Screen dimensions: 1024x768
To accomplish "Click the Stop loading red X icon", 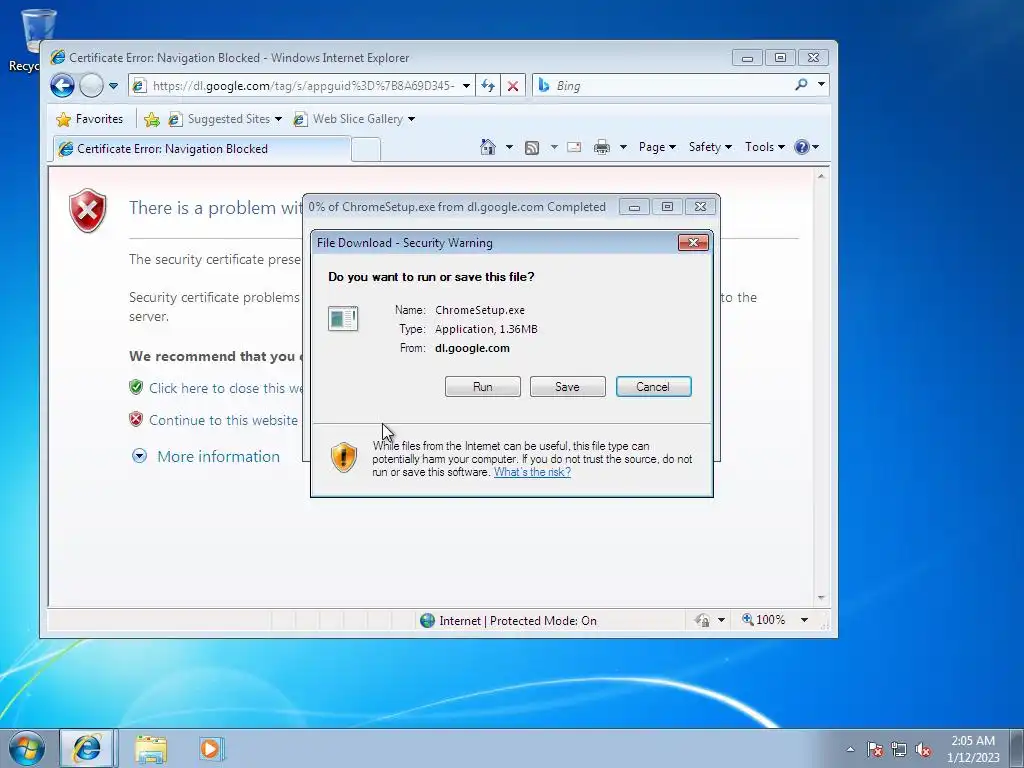I will (513, 86).
